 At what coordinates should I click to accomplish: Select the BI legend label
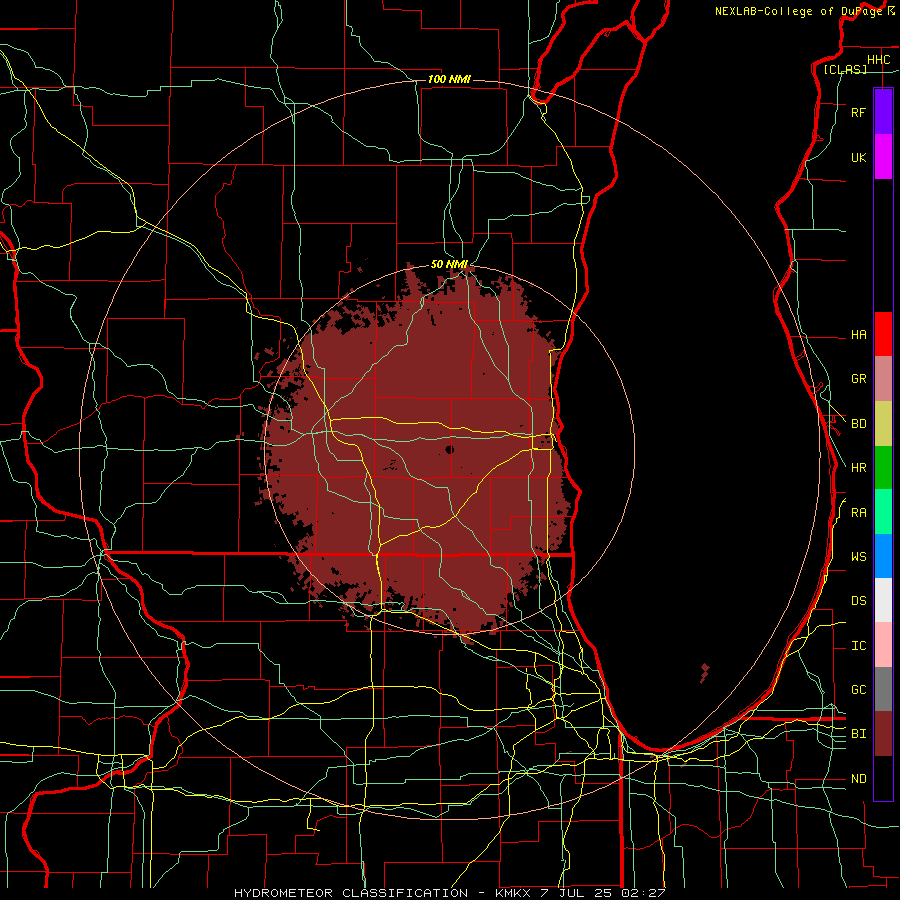(x=858, y=734)
